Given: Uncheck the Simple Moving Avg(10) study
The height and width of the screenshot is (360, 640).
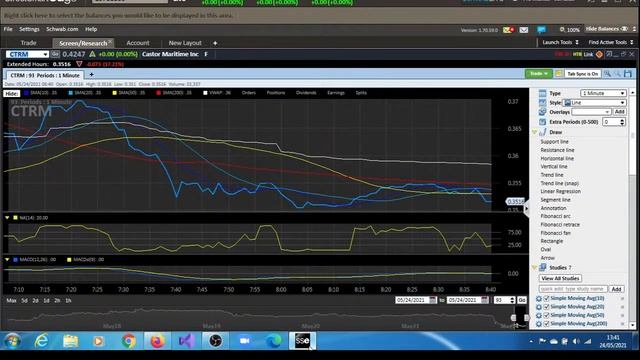Looking at the screenshot, I should click(x=547, y=298).
